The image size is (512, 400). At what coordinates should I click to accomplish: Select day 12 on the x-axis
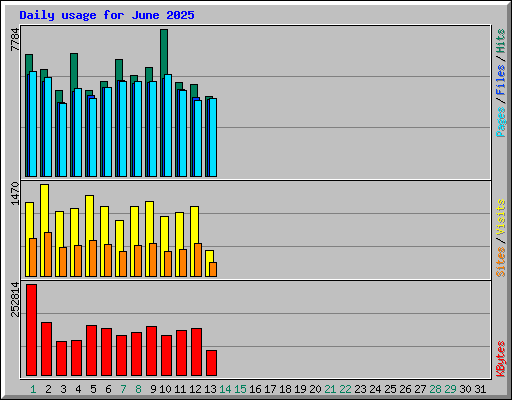(195, 389)
